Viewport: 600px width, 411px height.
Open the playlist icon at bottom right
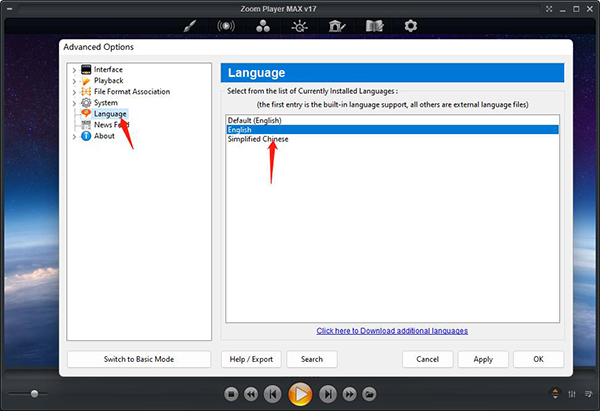coord(587,393)
